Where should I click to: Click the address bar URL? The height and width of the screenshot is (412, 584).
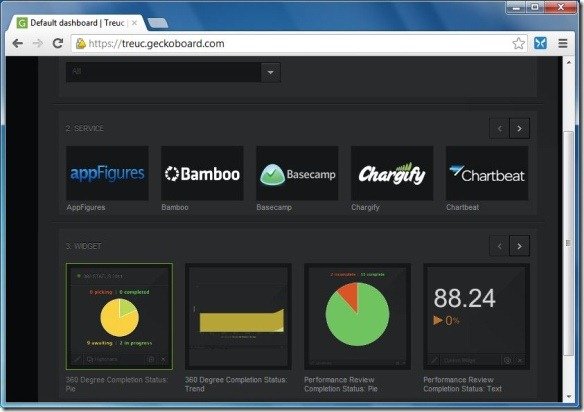pos(156,44)
